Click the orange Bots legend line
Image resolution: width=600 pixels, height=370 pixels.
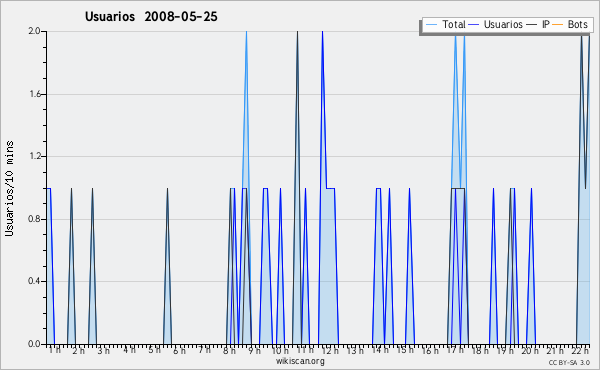pyautogui.click(x=558, y=25)
